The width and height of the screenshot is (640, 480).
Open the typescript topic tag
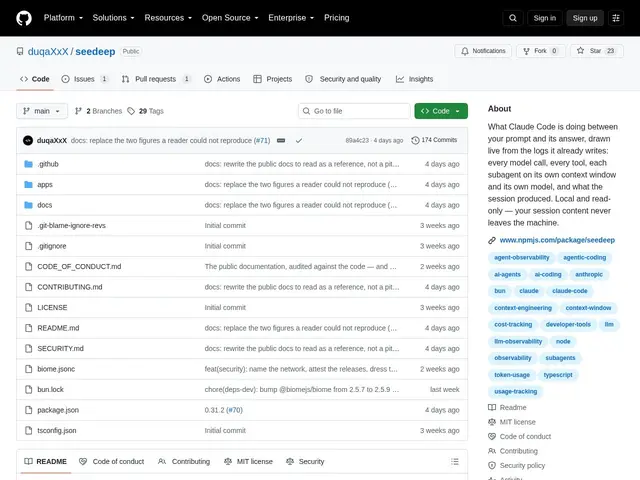coord(558,375)
